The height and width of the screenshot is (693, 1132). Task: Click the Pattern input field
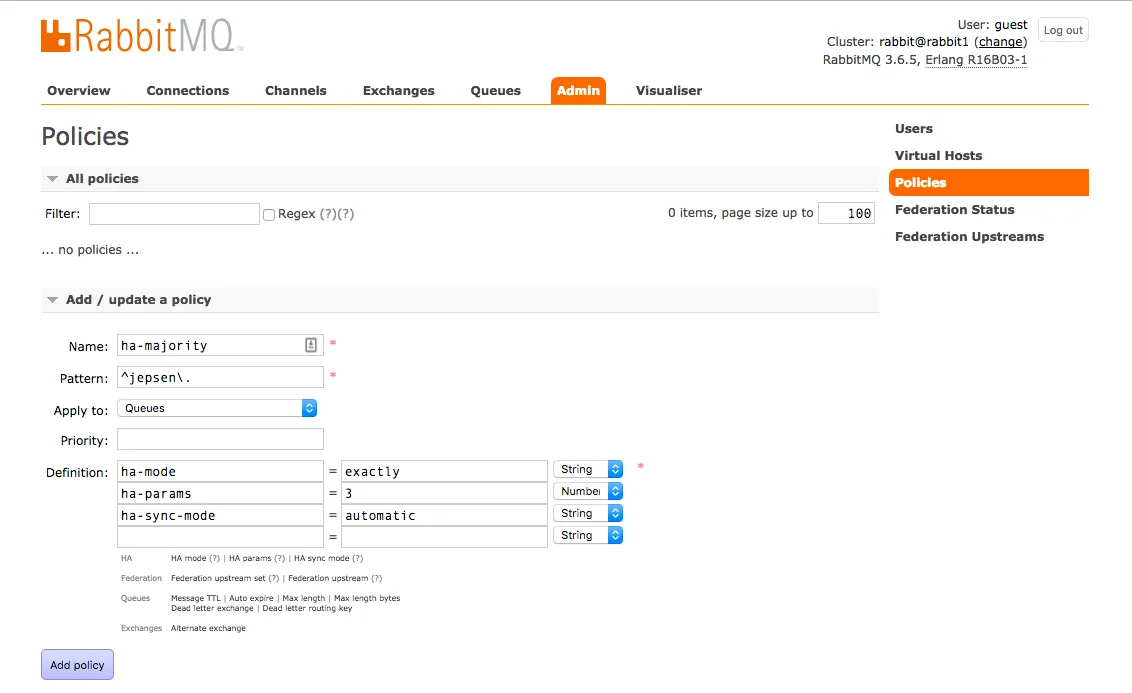pos(220,377)
